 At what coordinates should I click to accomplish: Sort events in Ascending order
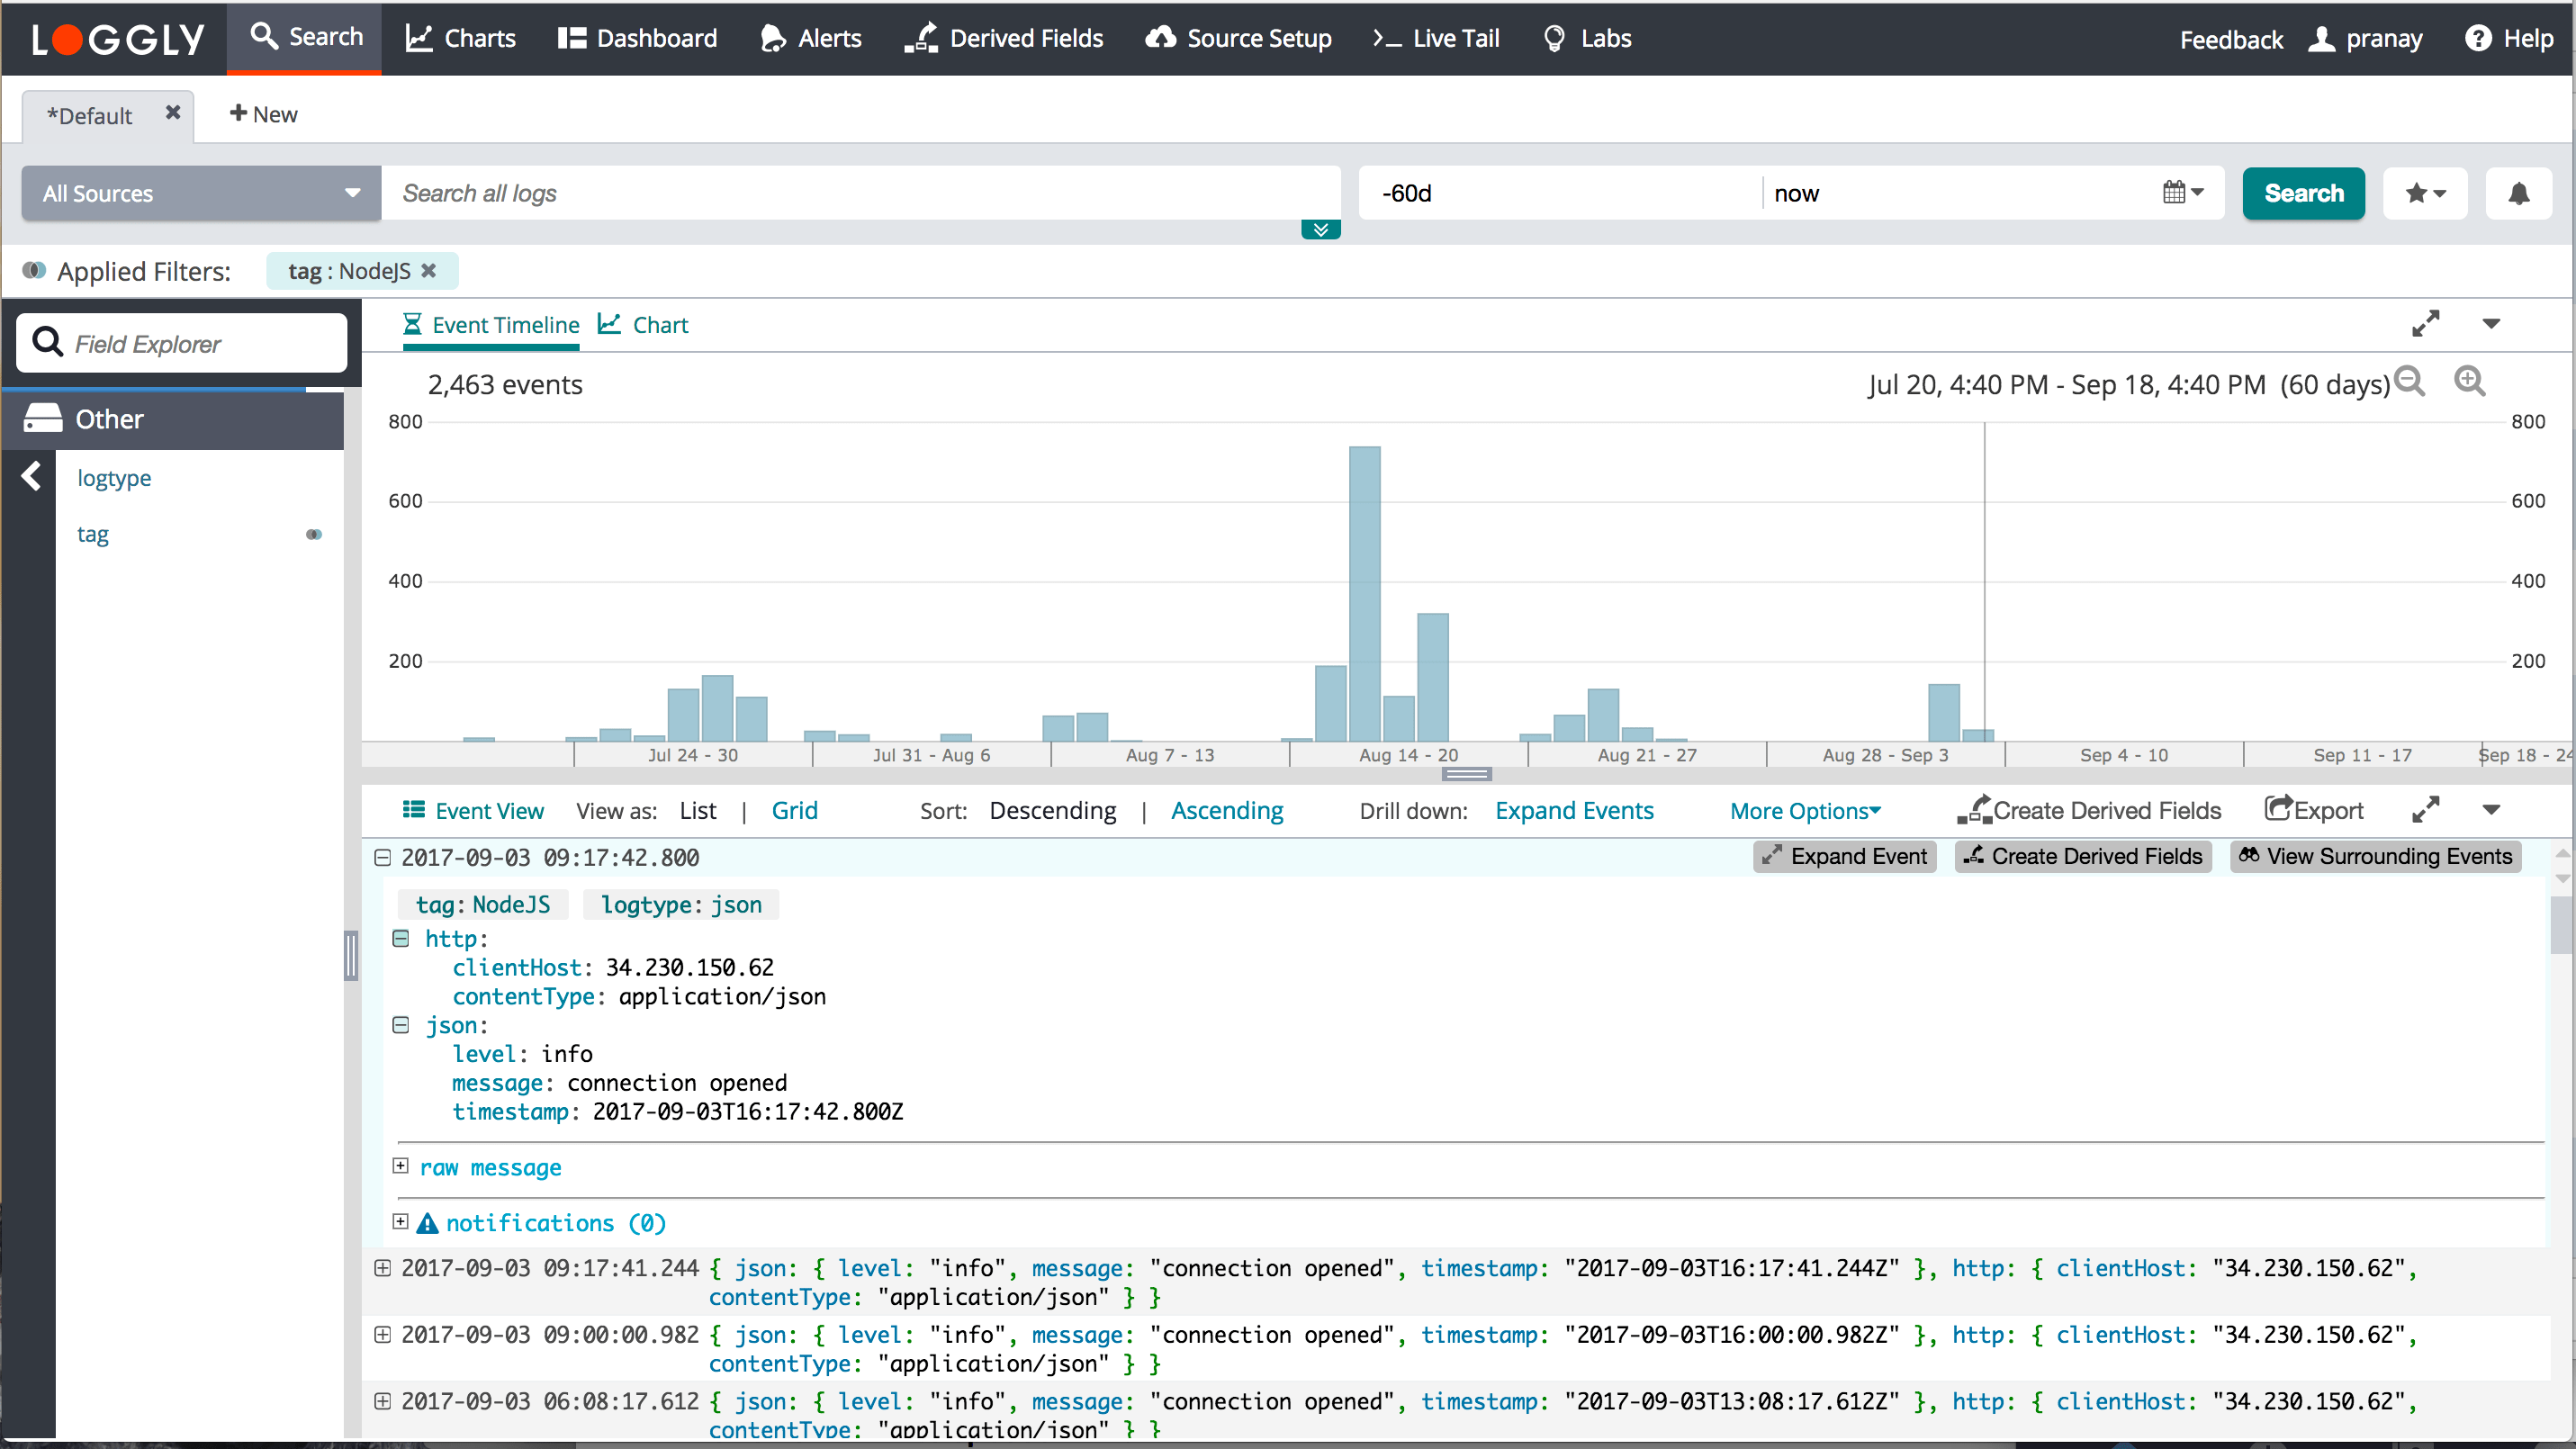point(1227,811)
